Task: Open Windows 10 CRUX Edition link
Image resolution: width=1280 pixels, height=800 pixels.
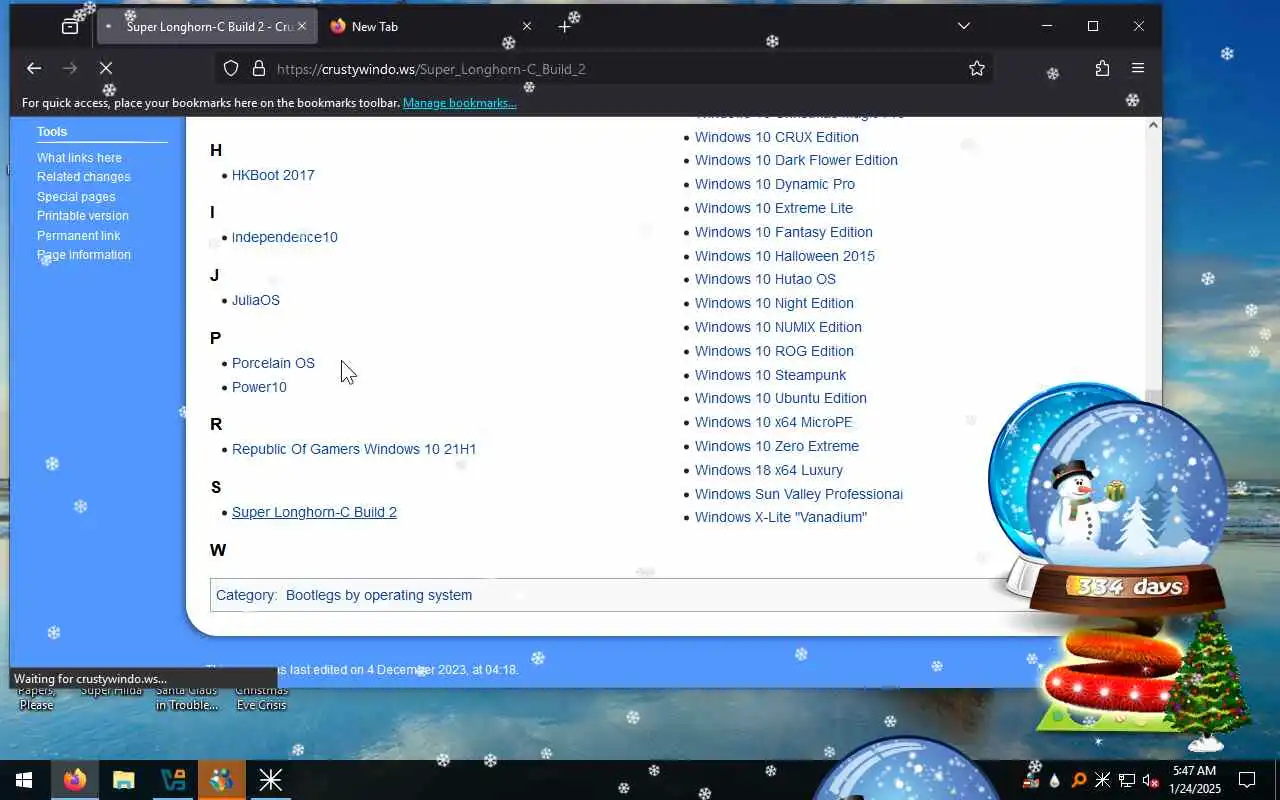Action: pos(777,137)
